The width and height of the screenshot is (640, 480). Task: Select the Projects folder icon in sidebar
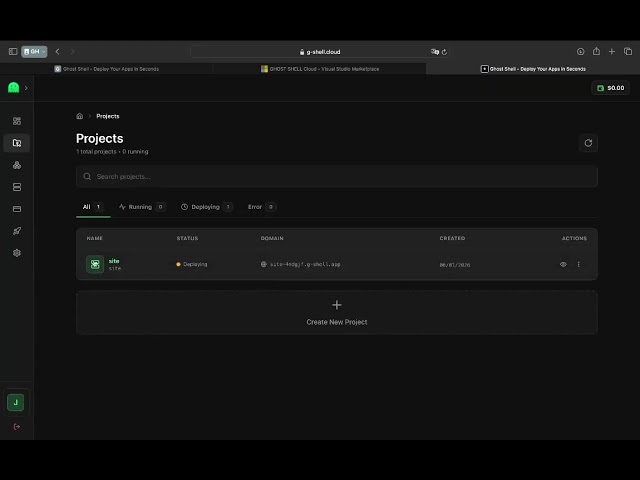[x=17, y=143]
